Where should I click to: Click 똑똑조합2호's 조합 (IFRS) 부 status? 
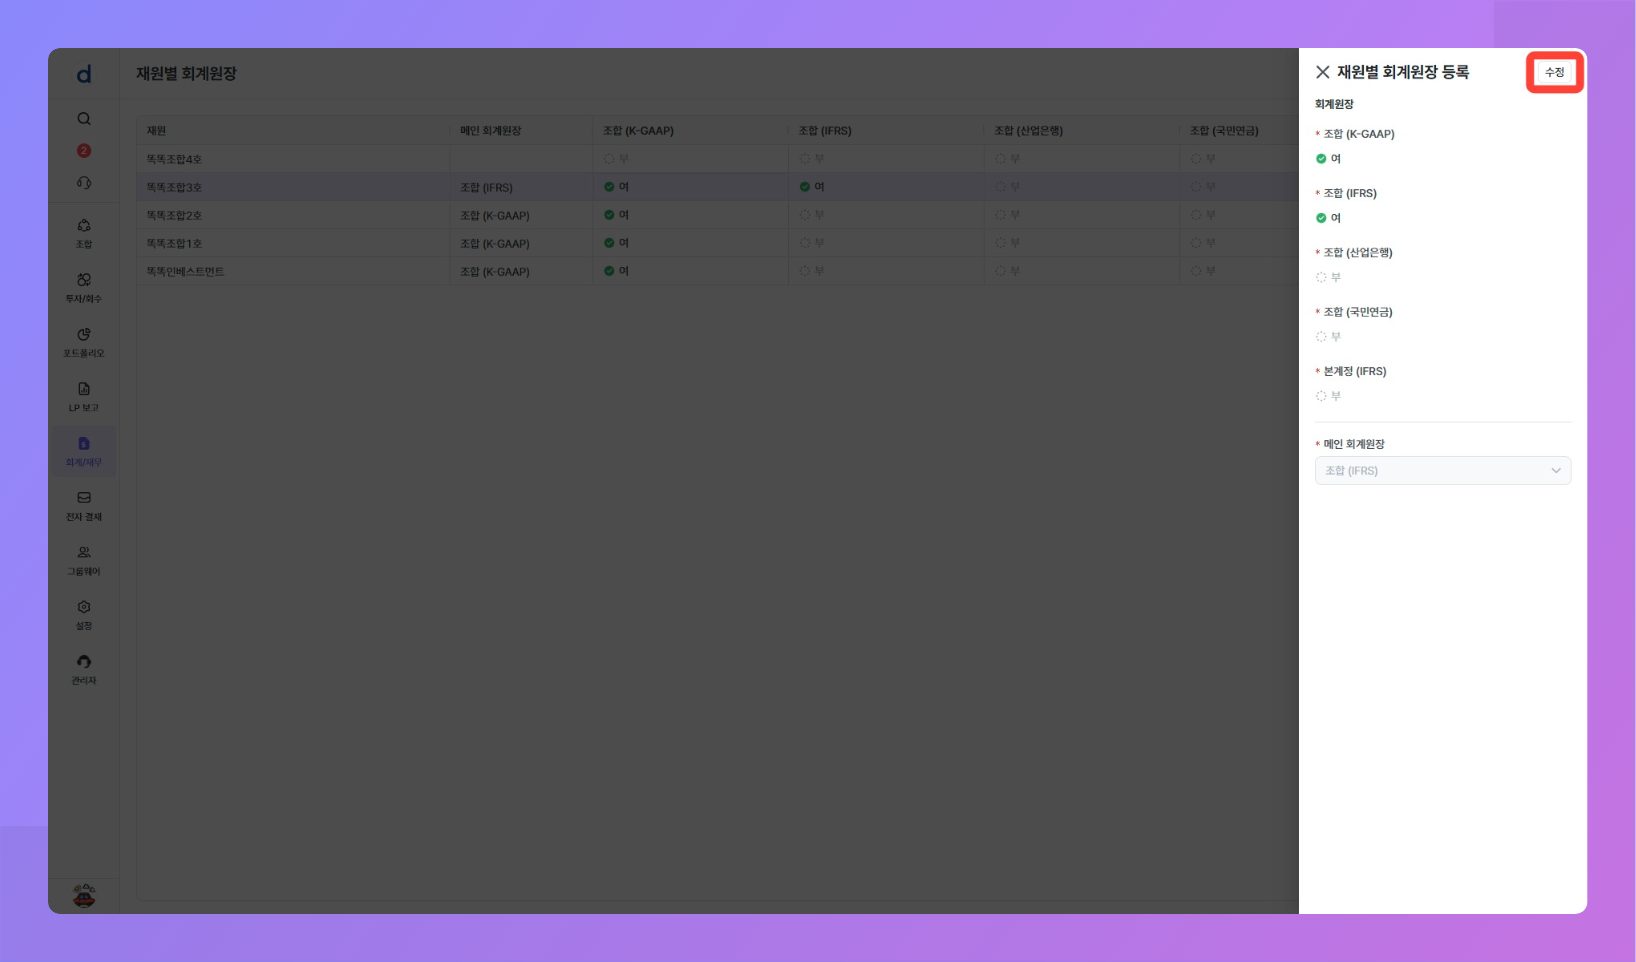click(x=812, y=215)
